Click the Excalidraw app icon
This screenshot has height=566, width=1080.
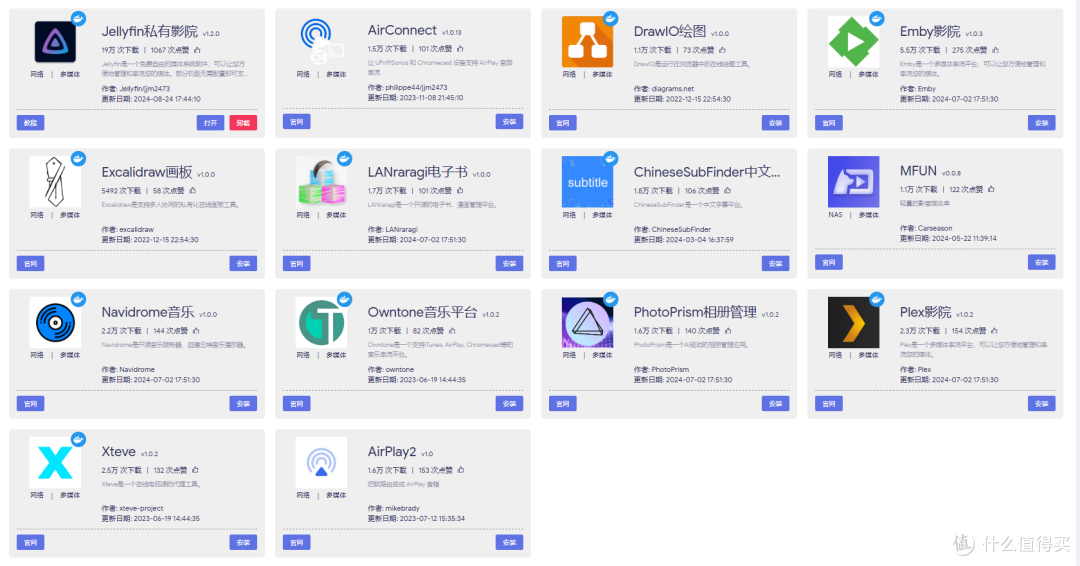pyautogui.click(x=55, y=182)
